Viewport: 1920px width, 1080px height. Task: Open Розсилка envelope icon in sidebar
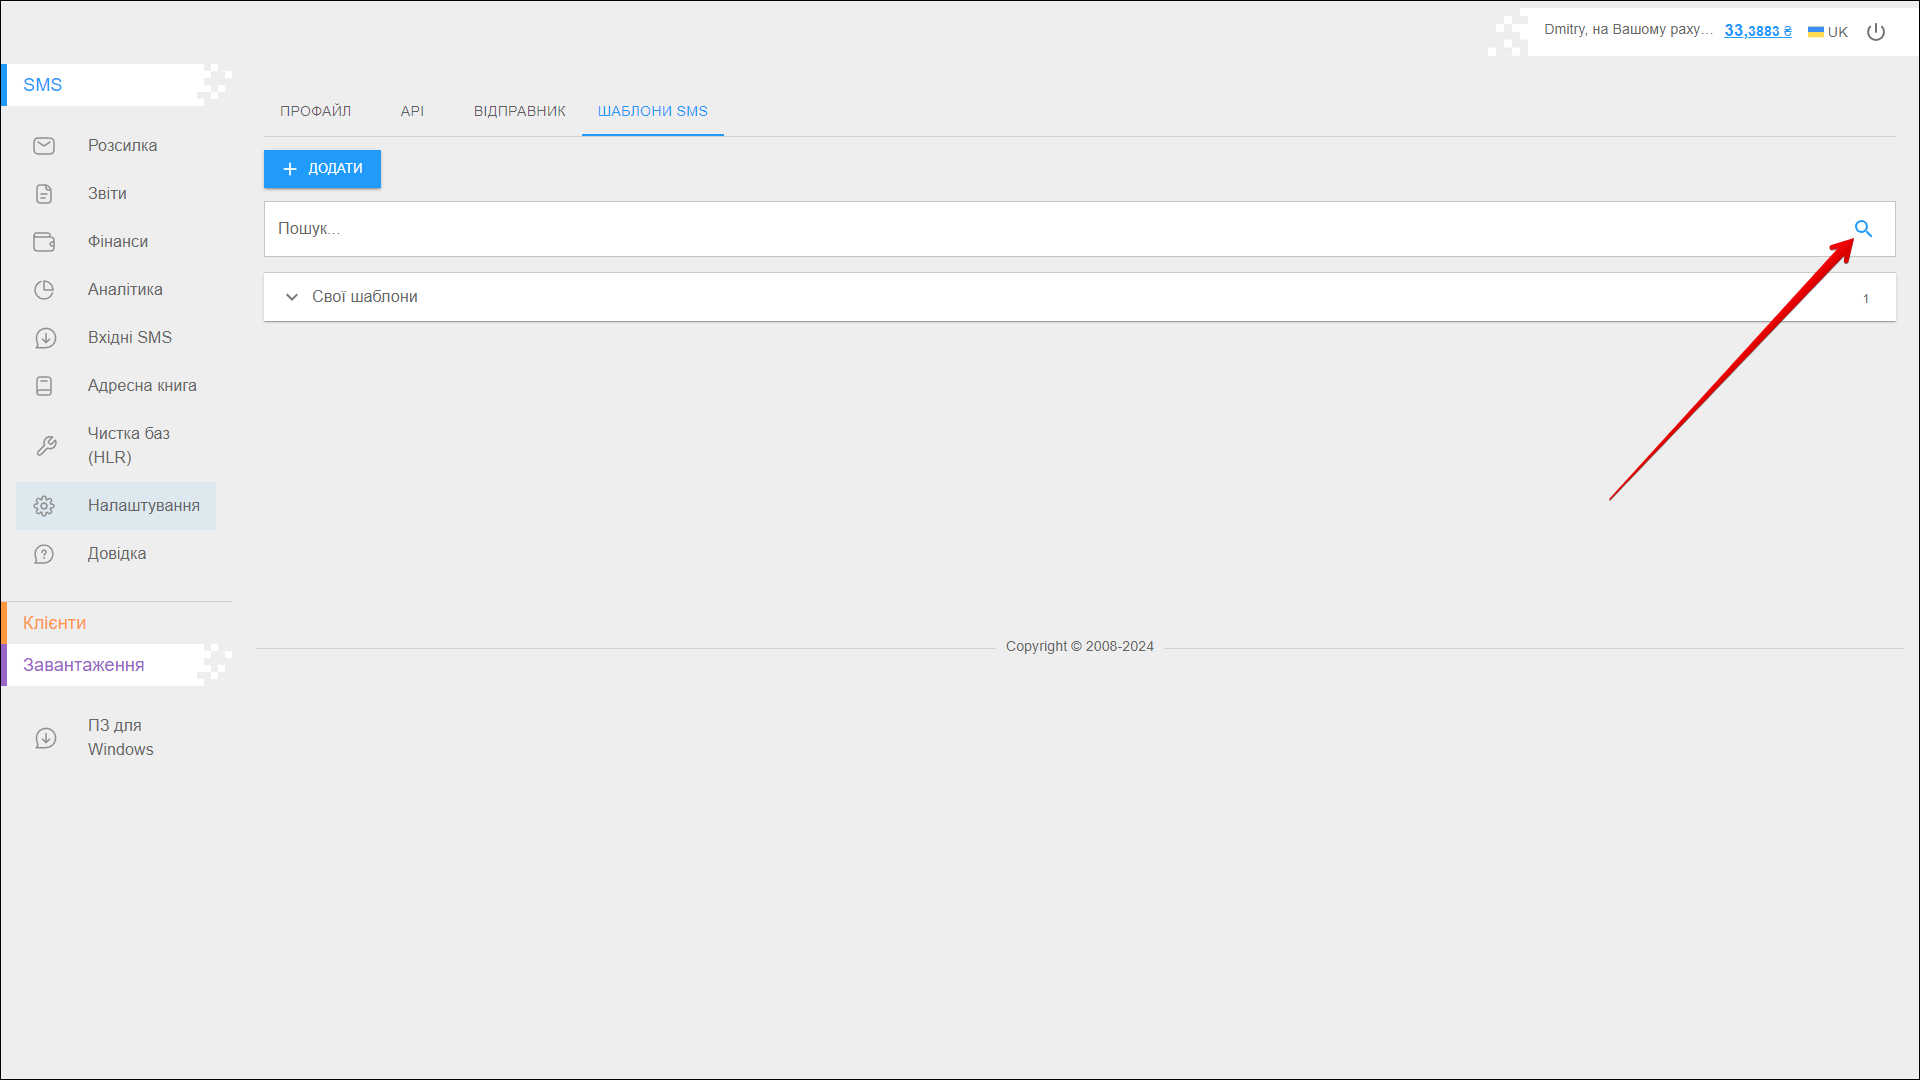pyautogui.click(x=44, y=146)
